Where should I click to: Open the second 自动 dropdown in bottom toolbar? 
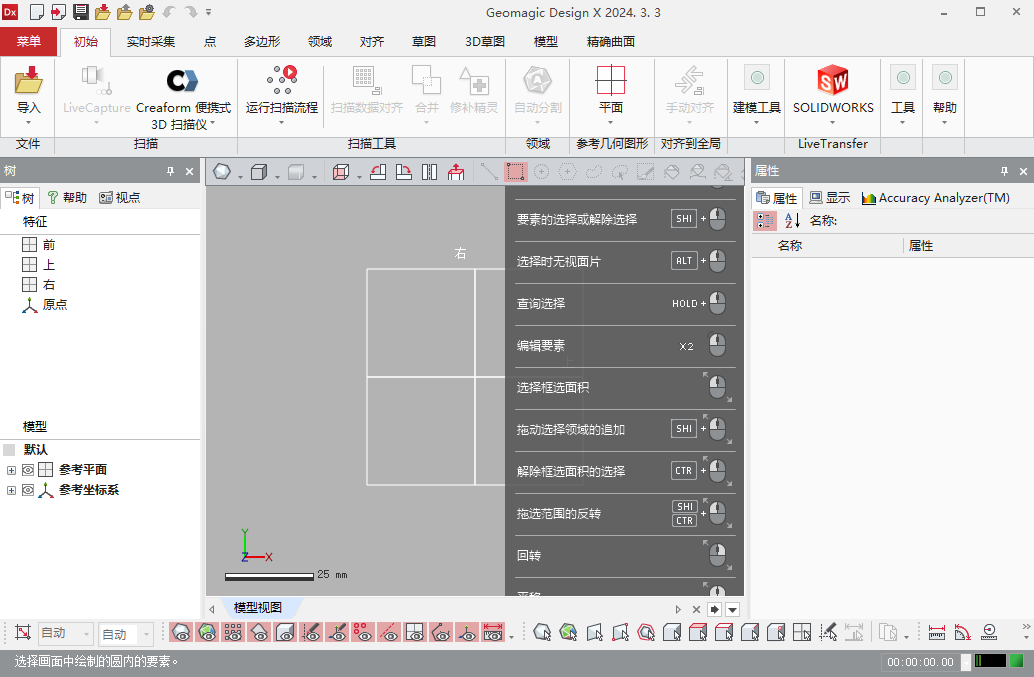(x=126, y=633)
